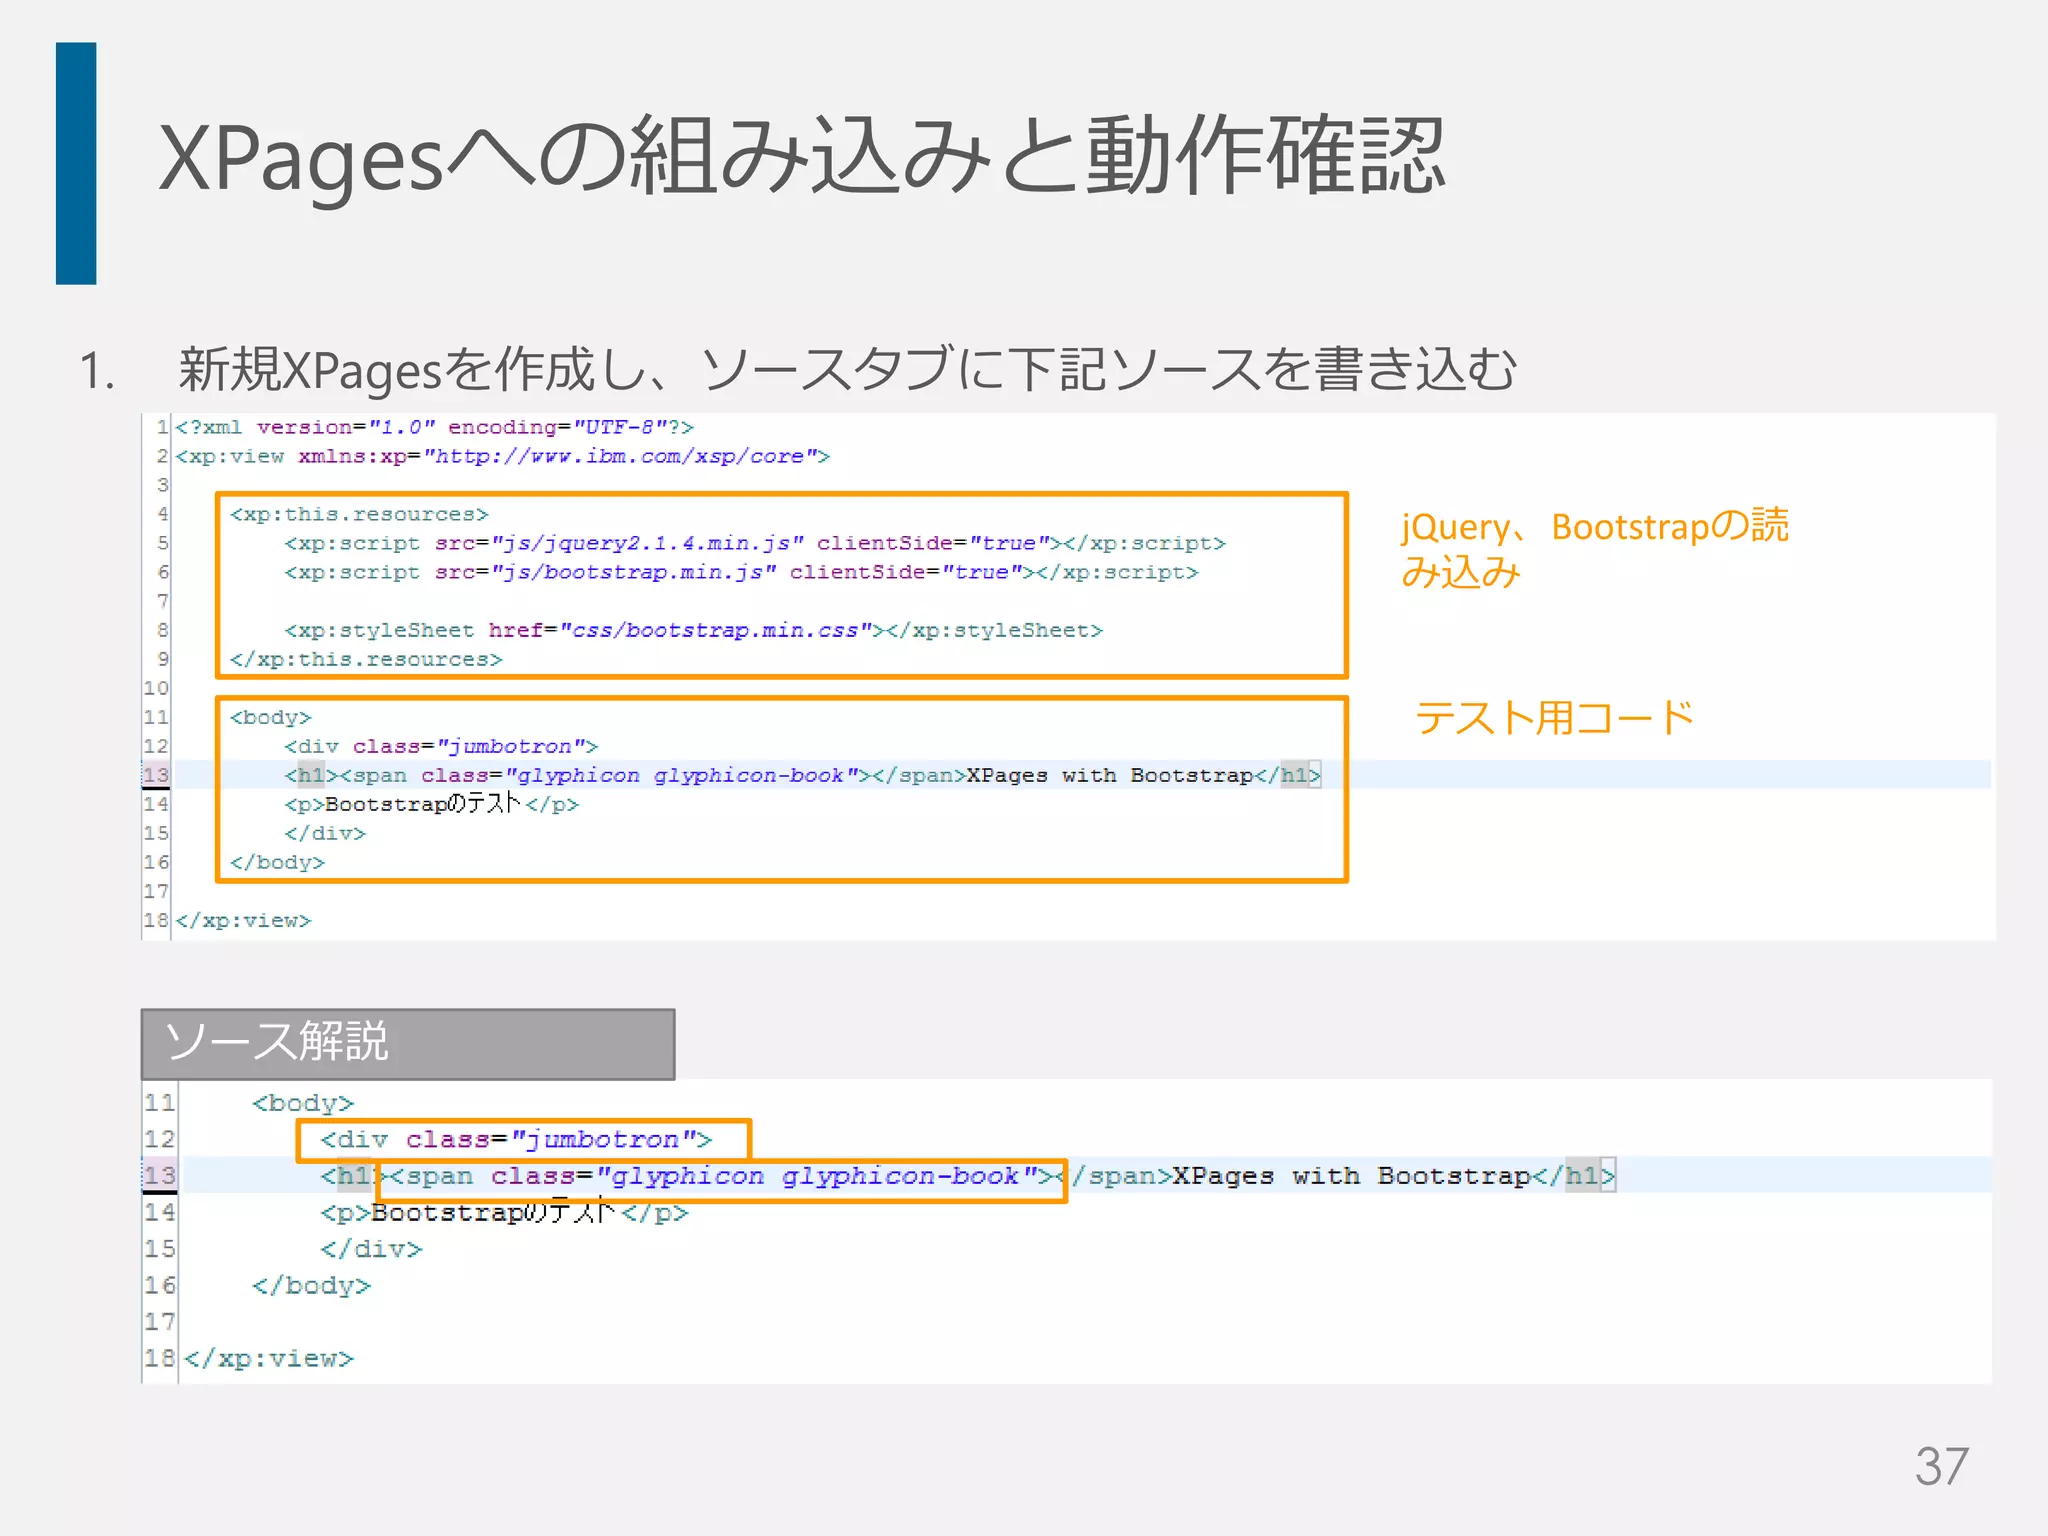Click the bootstrap.min.css styleSheet line
Screen dimensions: 2048x1536
pos(692,630)
